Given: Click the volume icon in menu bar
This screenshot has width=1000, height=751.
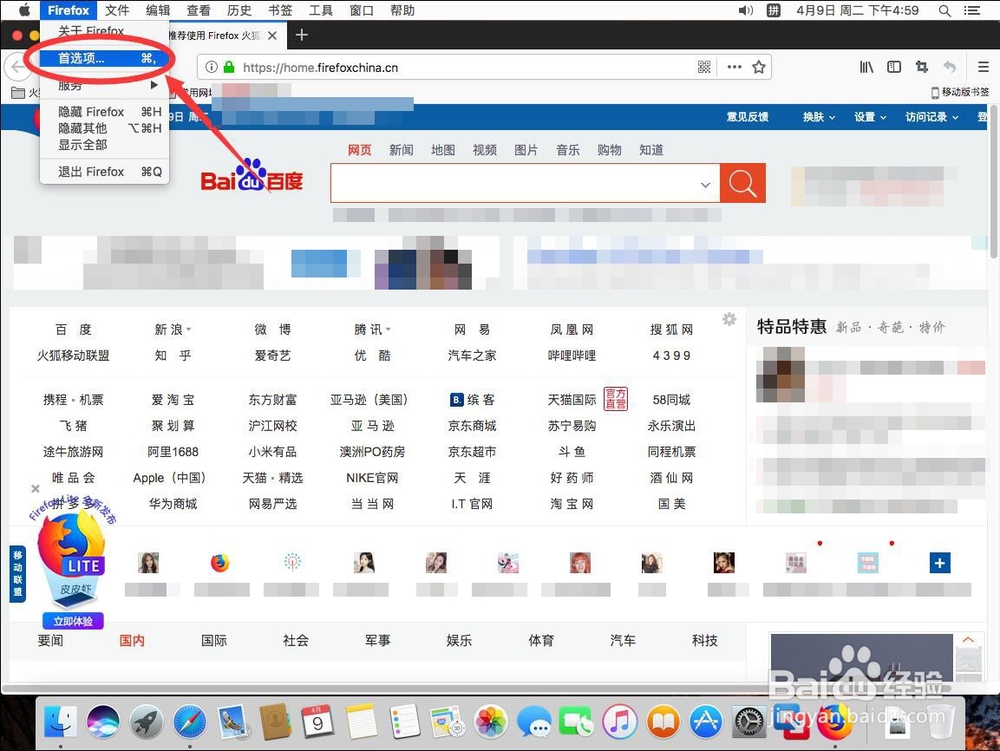Looking at the screenshot, I should [x=746, y=10].
